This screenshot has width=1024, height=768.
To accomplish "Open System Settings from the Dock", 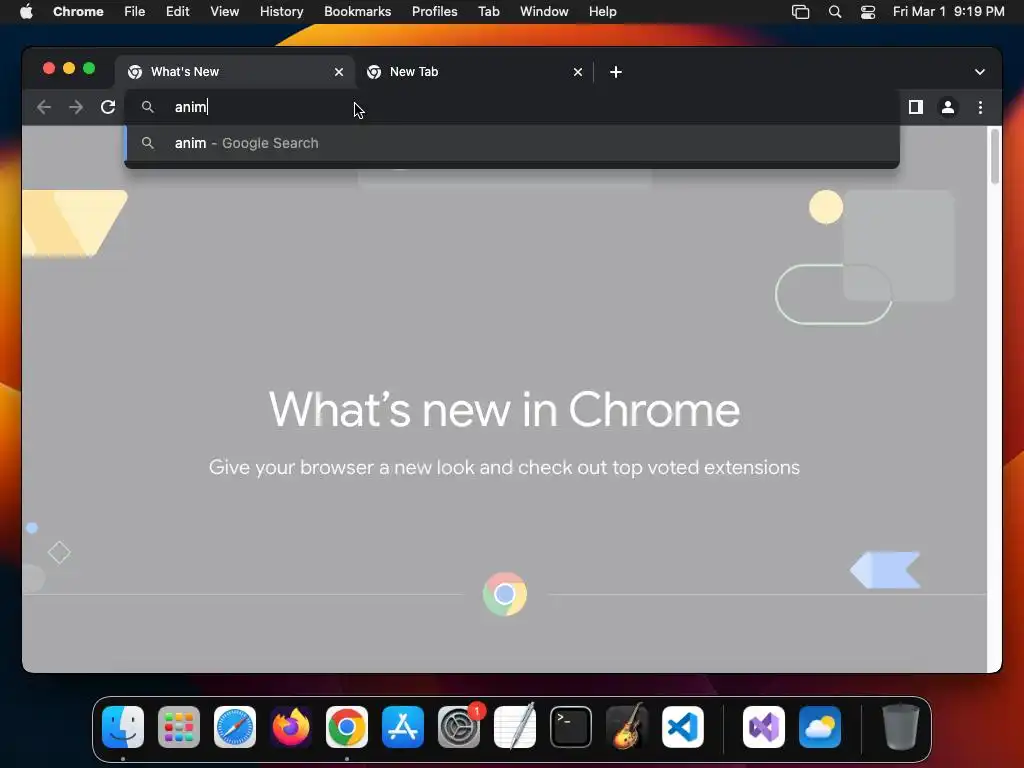I will [459, 727].
